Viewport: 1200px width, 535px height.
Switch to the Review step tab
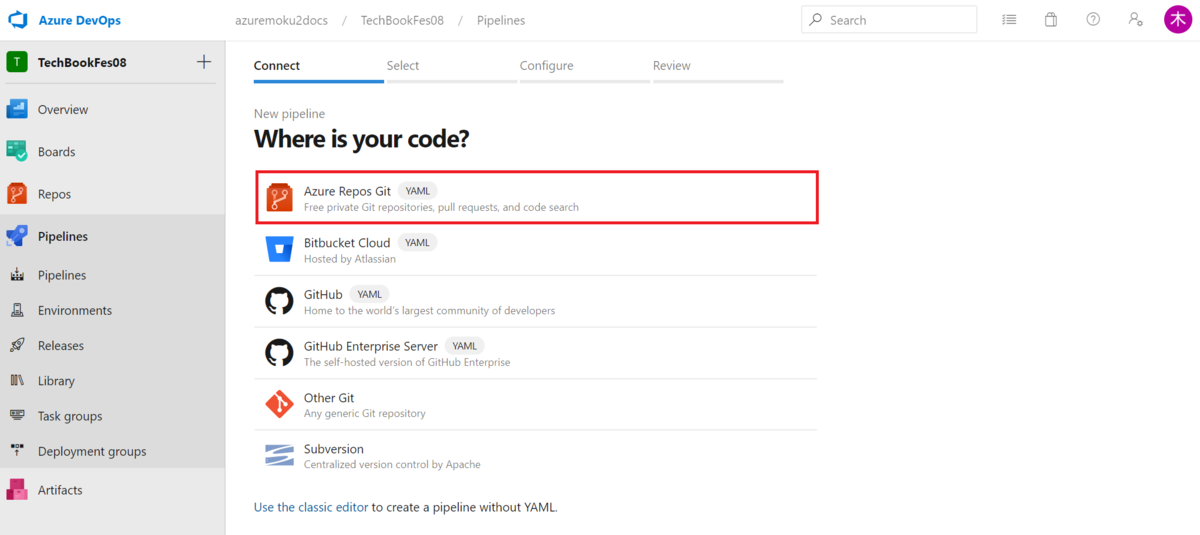coord(718,68)
